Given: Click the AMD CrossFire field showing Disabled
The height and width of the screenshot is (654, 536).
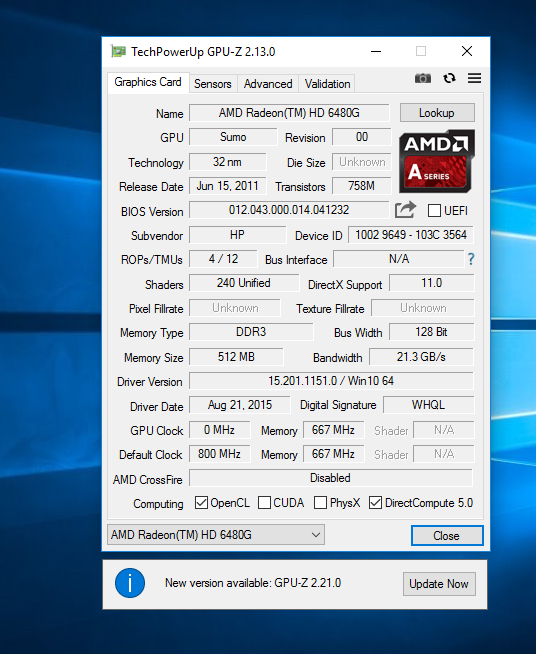Looking at the screenshot, I should pos(331,478).
